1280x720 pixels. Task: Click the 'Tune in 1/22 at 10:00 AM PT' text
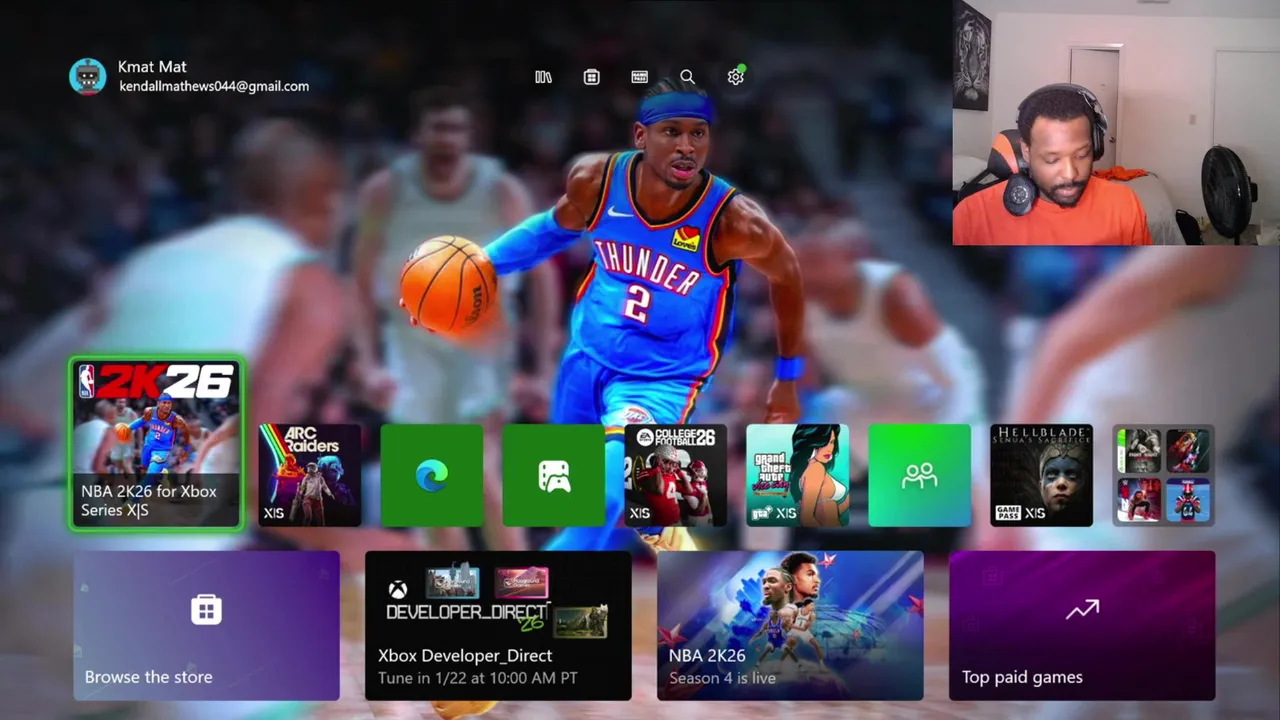(478, 678)
